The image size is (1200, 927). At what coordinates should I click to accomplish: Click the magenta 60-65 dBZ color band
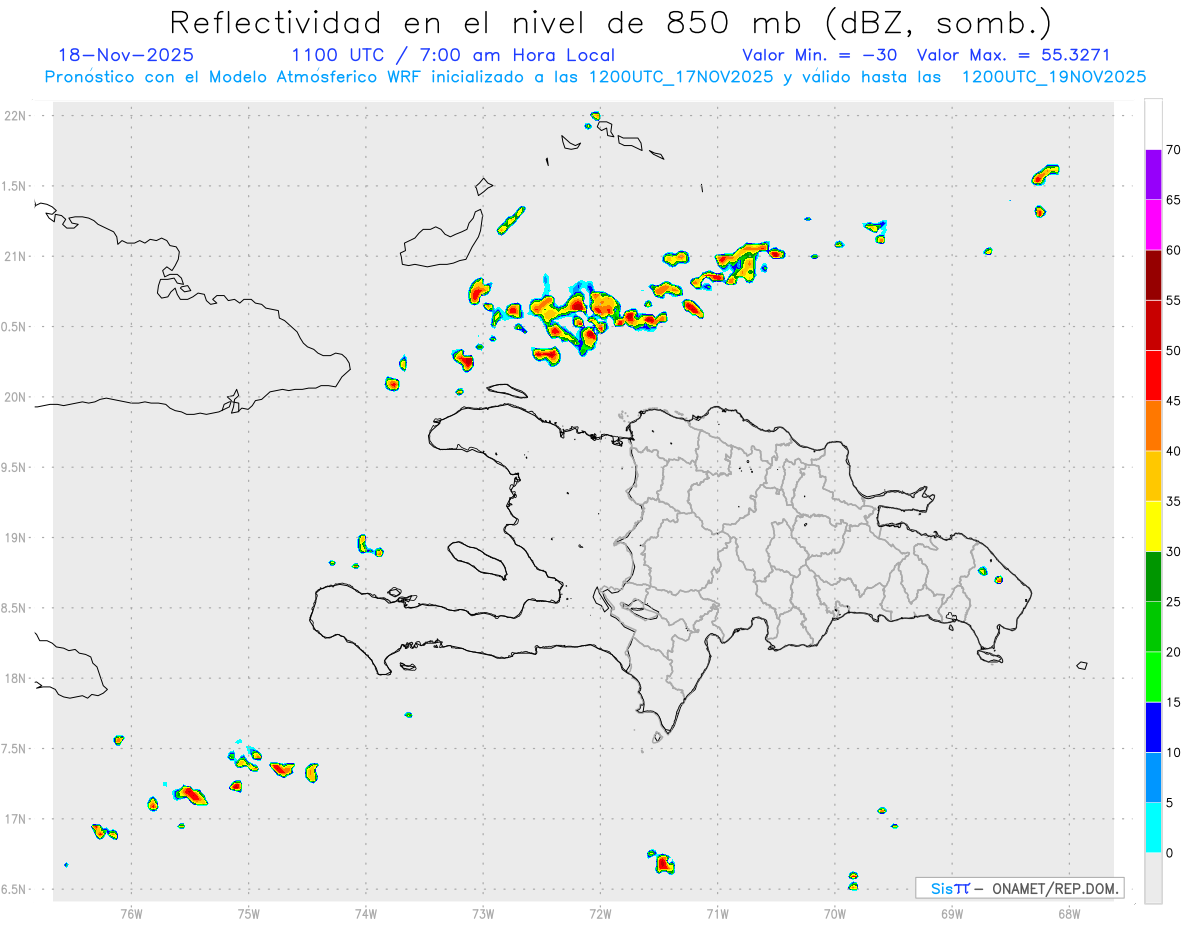tap(1153, 225)
